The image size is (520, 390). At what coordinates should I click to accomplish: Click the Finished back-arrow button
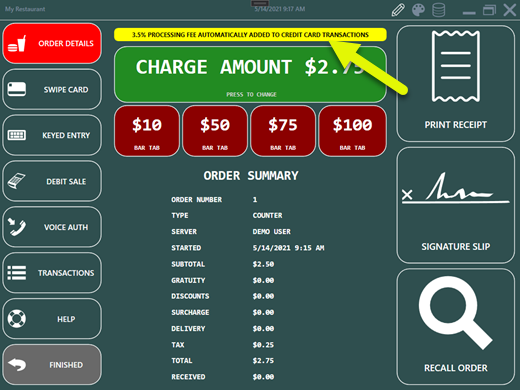52,365
